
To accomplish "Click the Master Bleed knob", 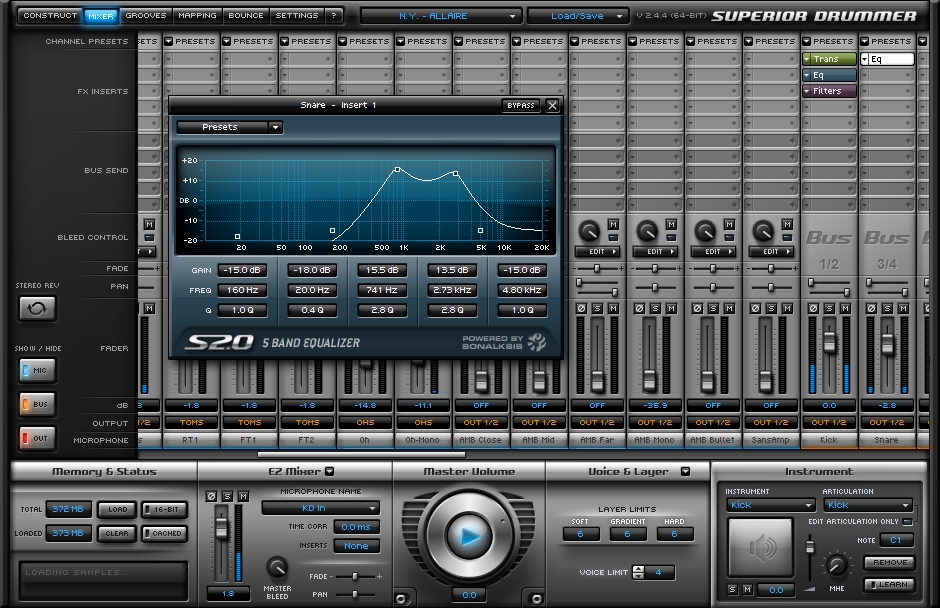I will coord(277,567).
